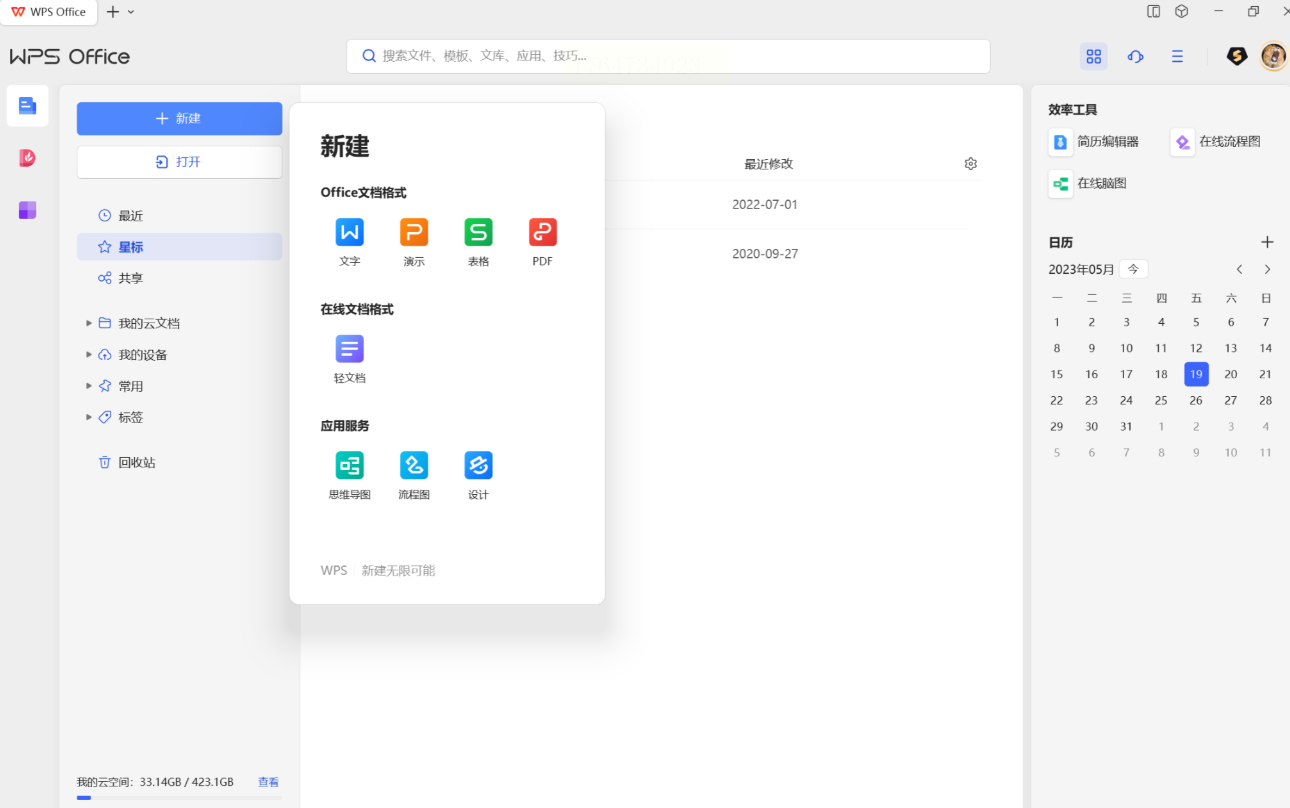Image resolution: width=1290 pixels, height=808 pixels.
Task: Create a new 轻文档 online document
Action: 349,359
